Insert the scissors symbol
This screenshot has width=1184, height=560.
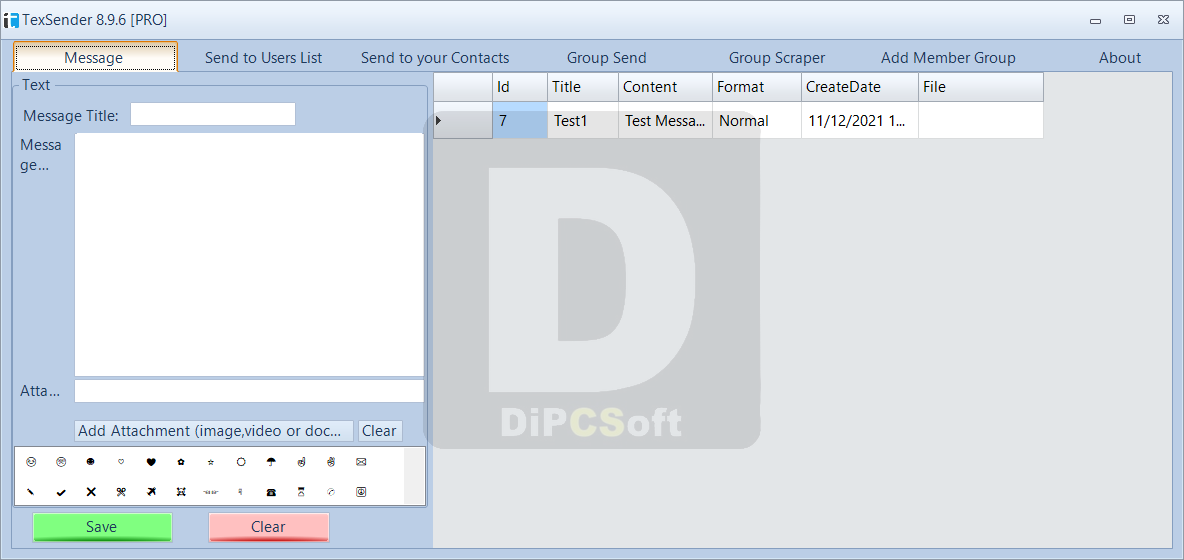click(x=121, y=491)
